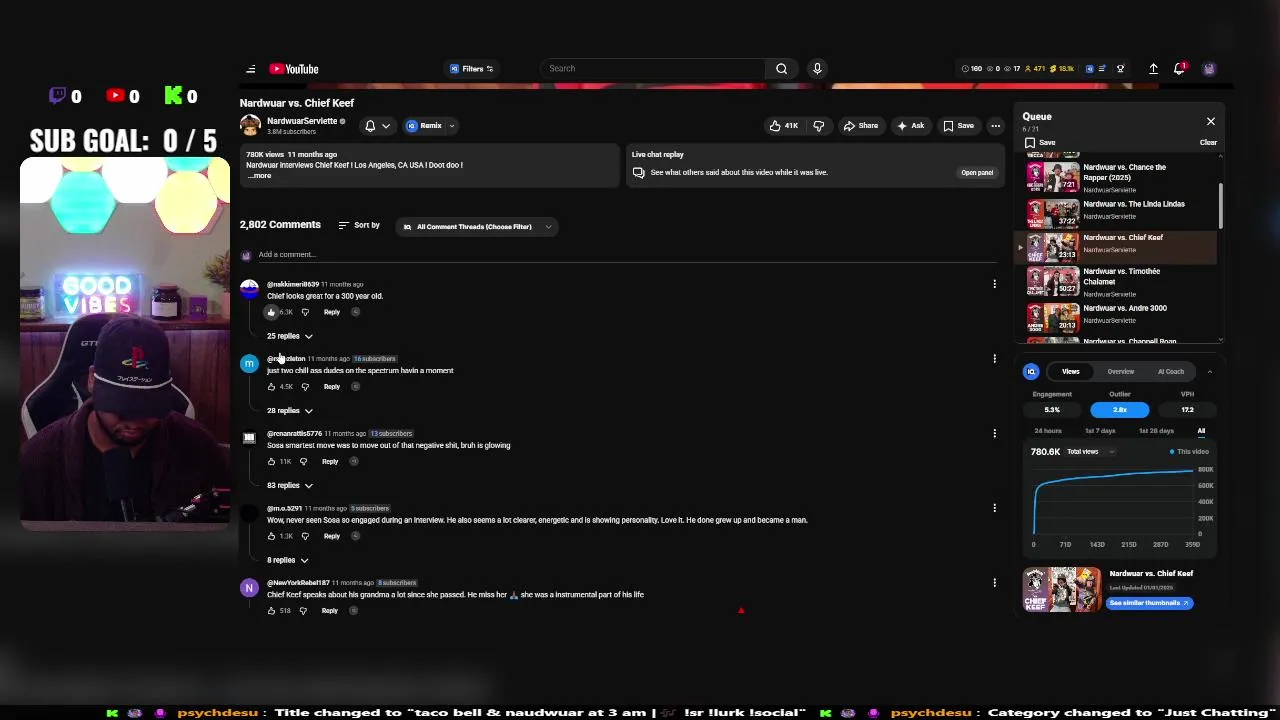The image size is (1280, 720).
Task: Clear the queue
Action: click(x=1208, y=143)
